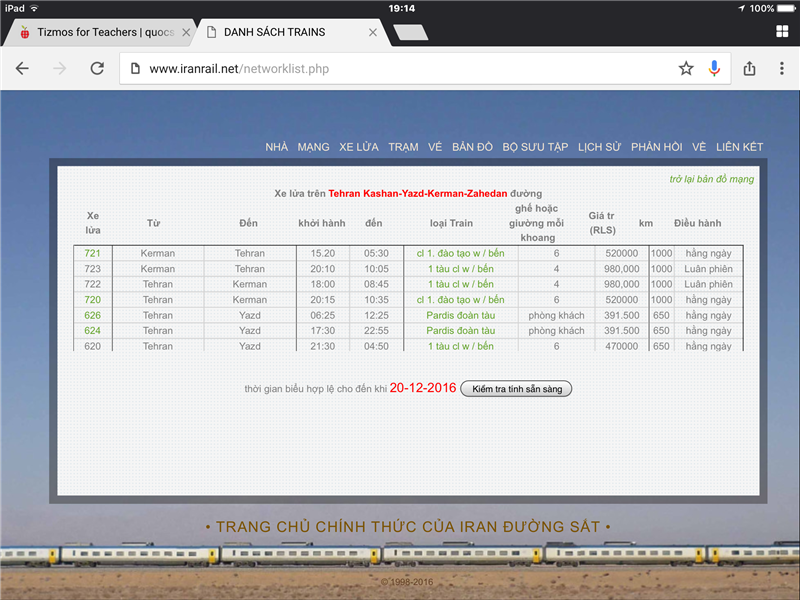Click train type link in row 720

pyautogui.click(x=460, y=299)
